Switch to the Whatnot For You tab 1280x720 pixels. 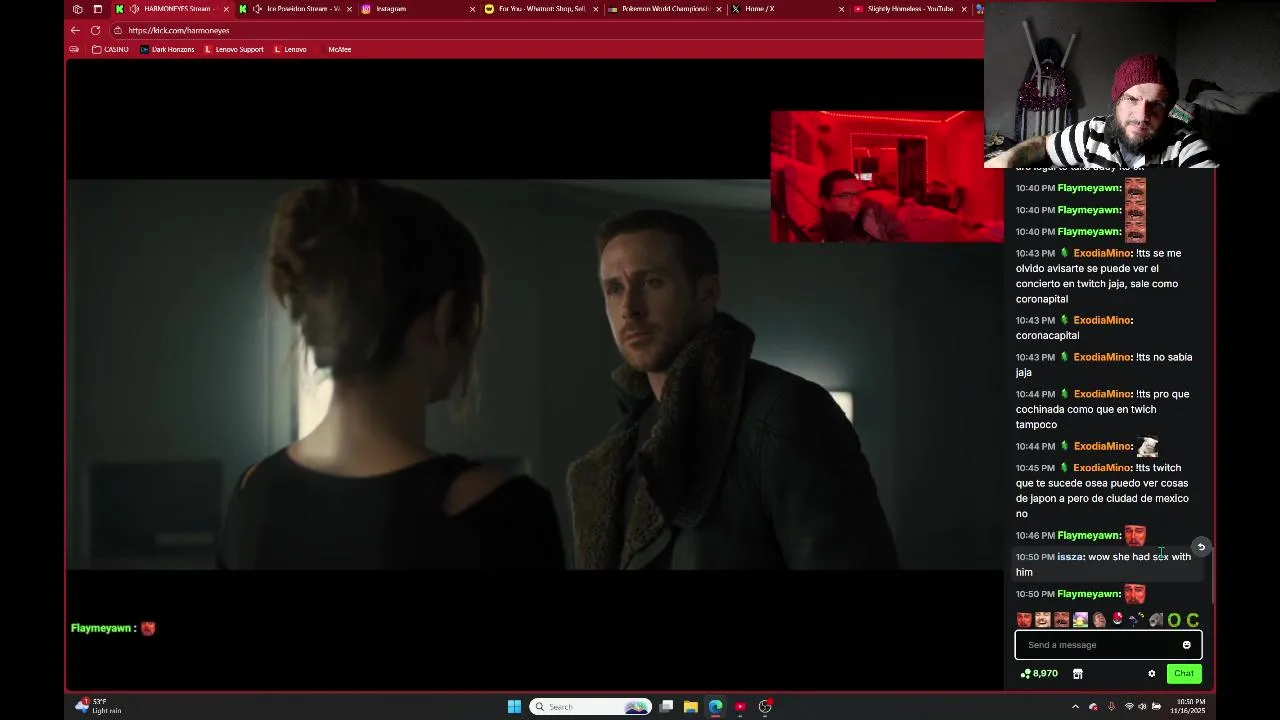click(x=540, y=9)
